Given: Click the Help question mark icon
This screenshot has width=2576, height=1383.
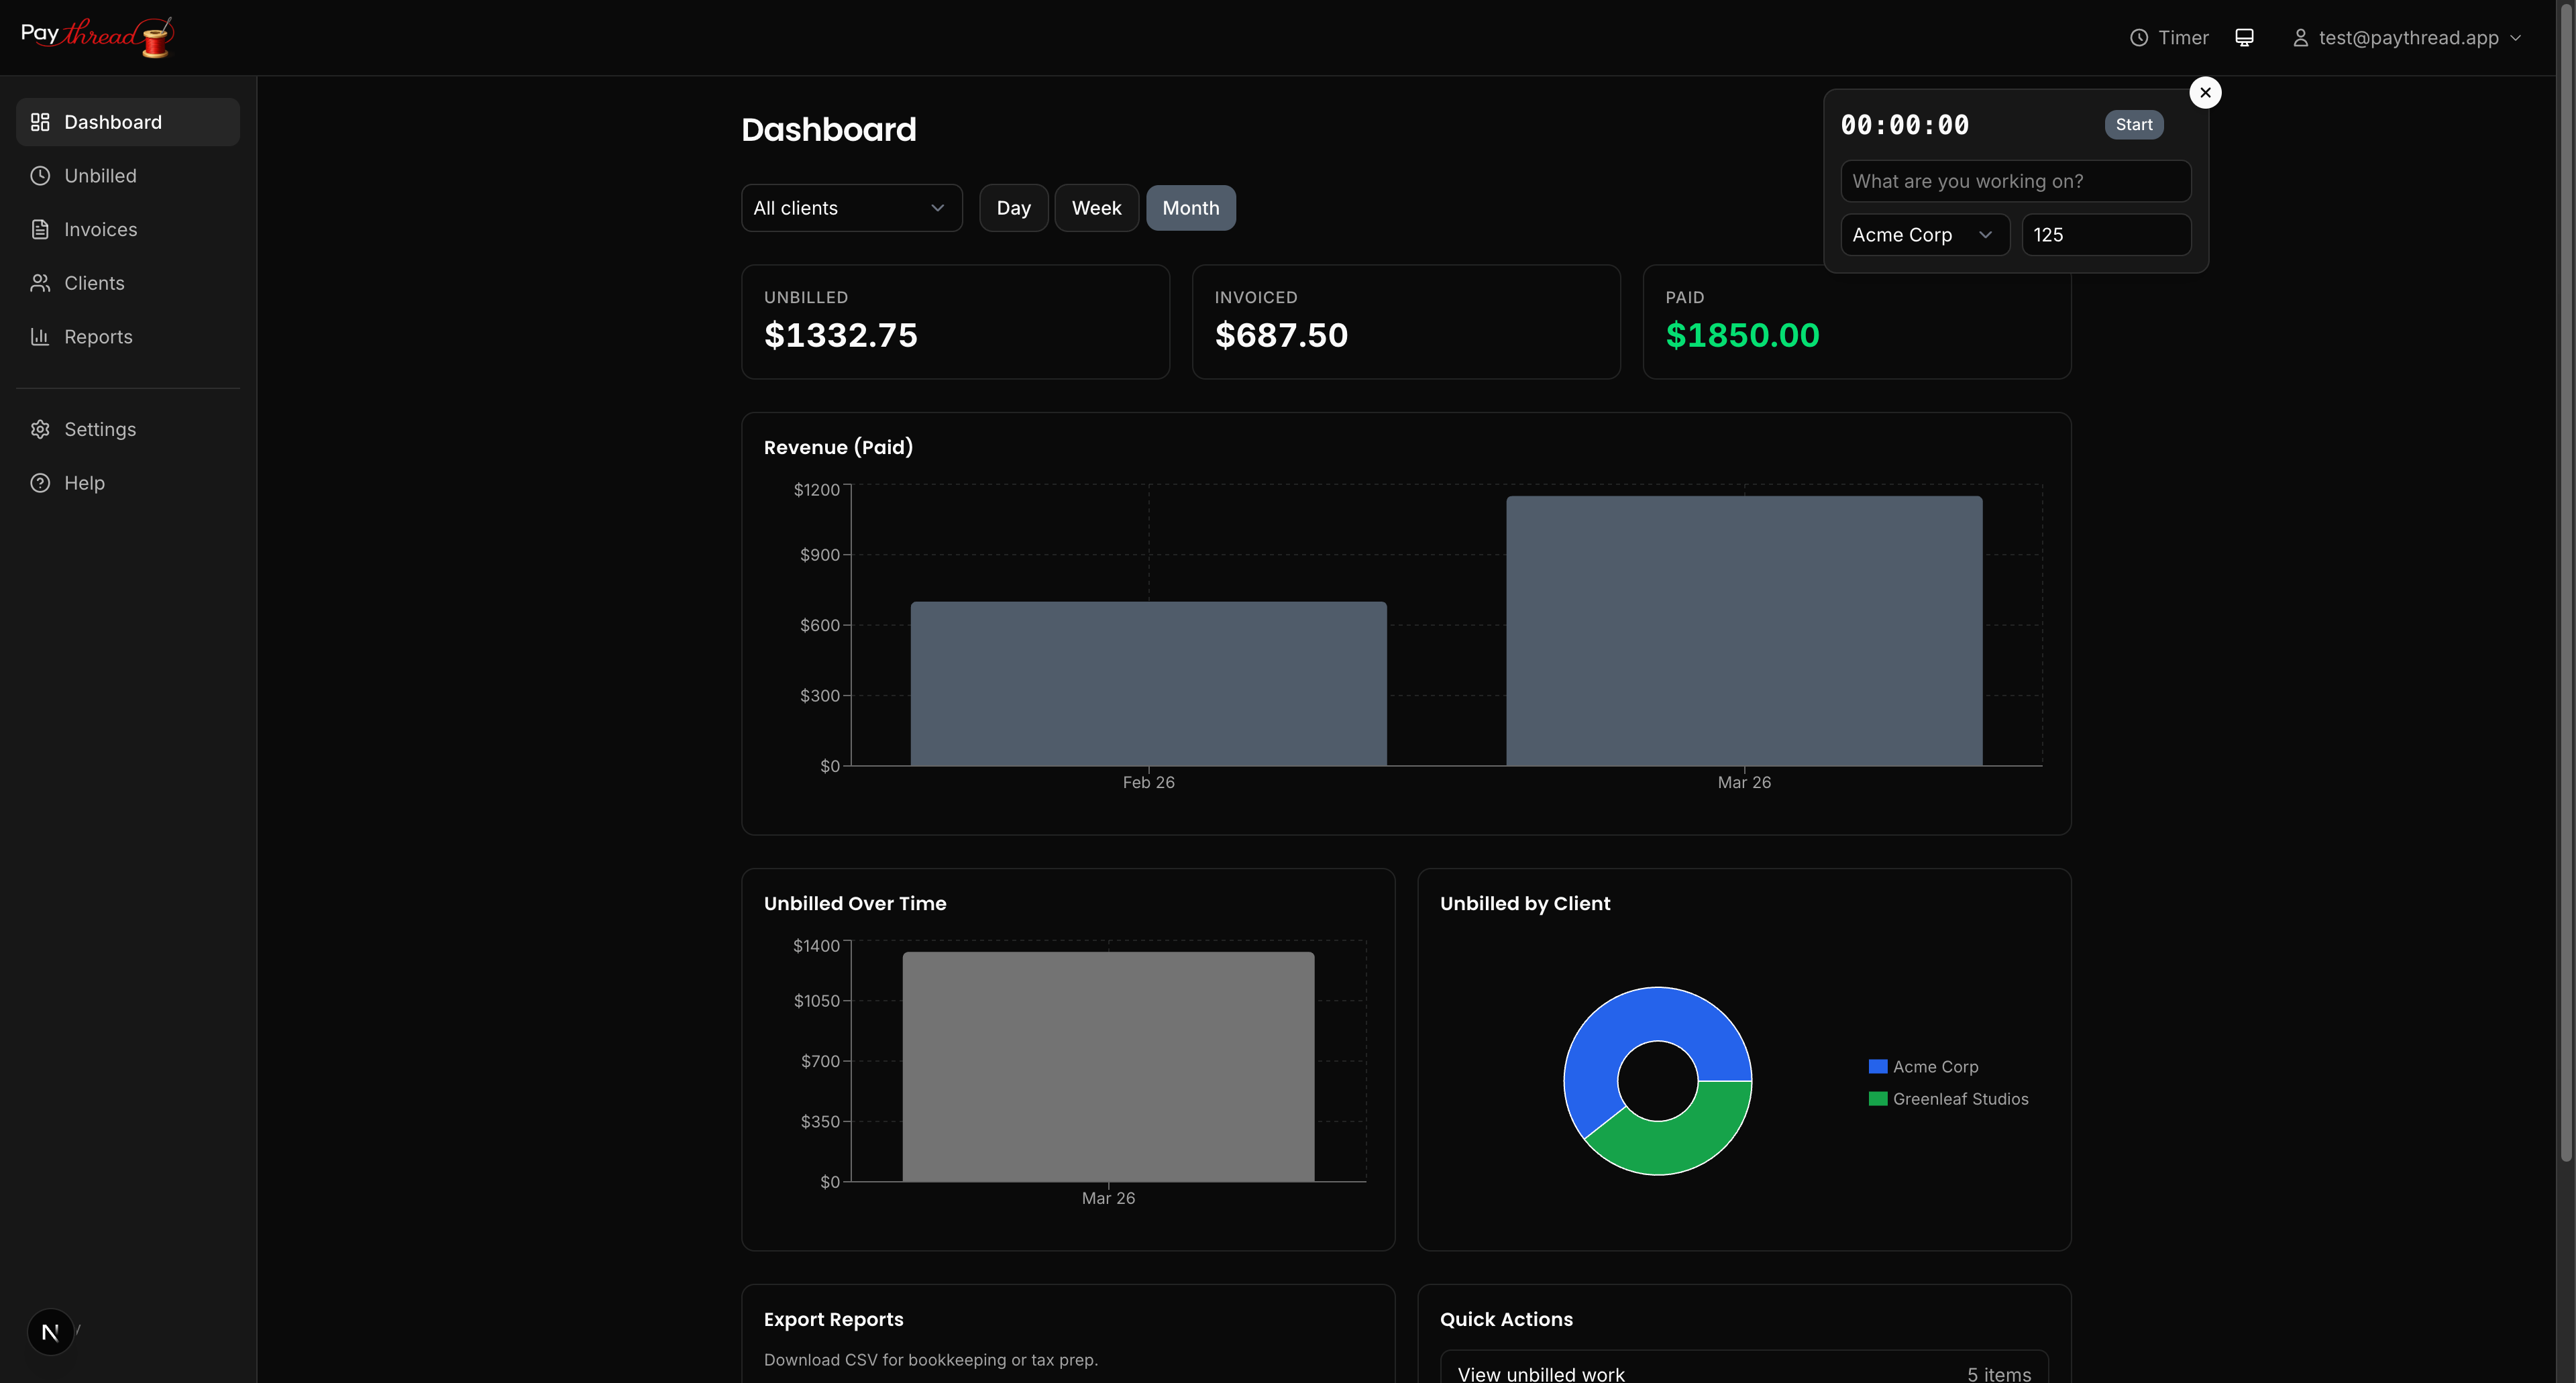Looking at the screenshot, I should click(40, 483).
